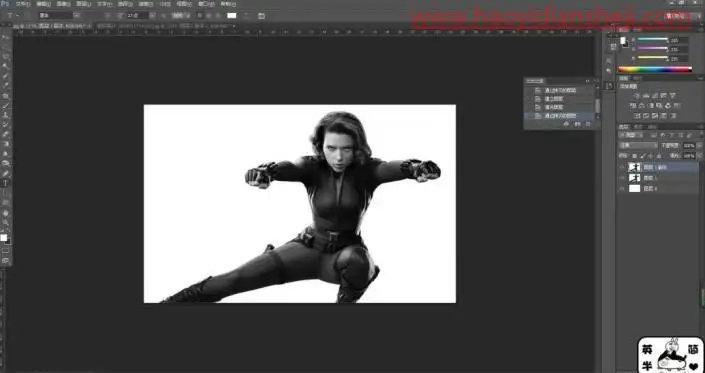Open the font size dropdown
Screen dimensions: 705x373
click(x=152, y=15)
